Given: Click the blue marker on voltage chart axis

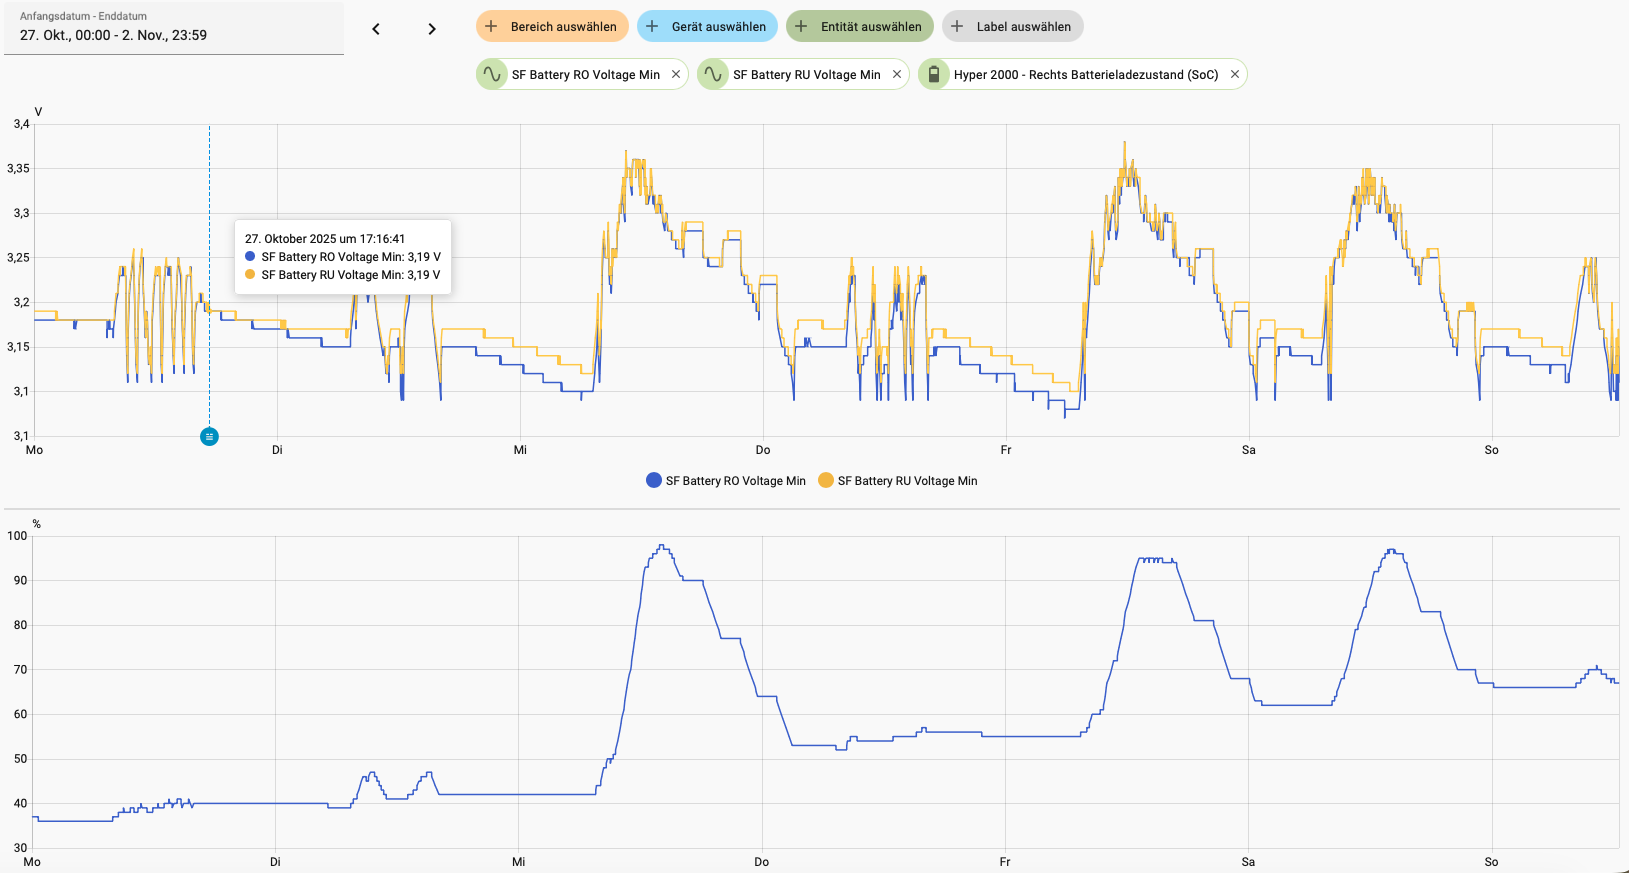Looking at the screenshot, I should (209, 436).
